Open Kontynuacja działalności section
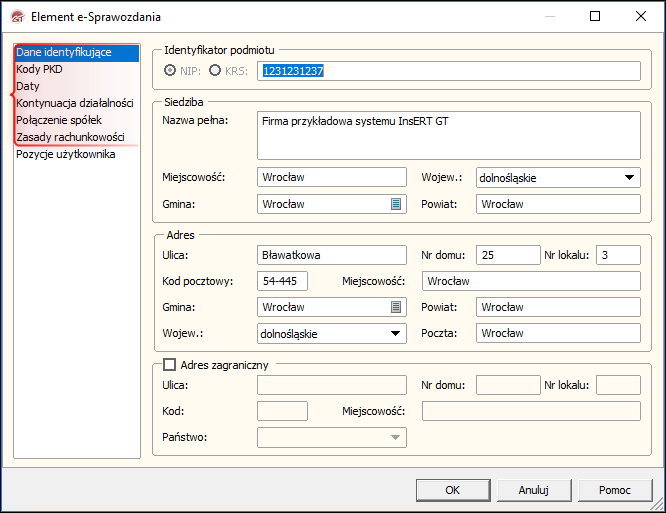 coord(77,103)
